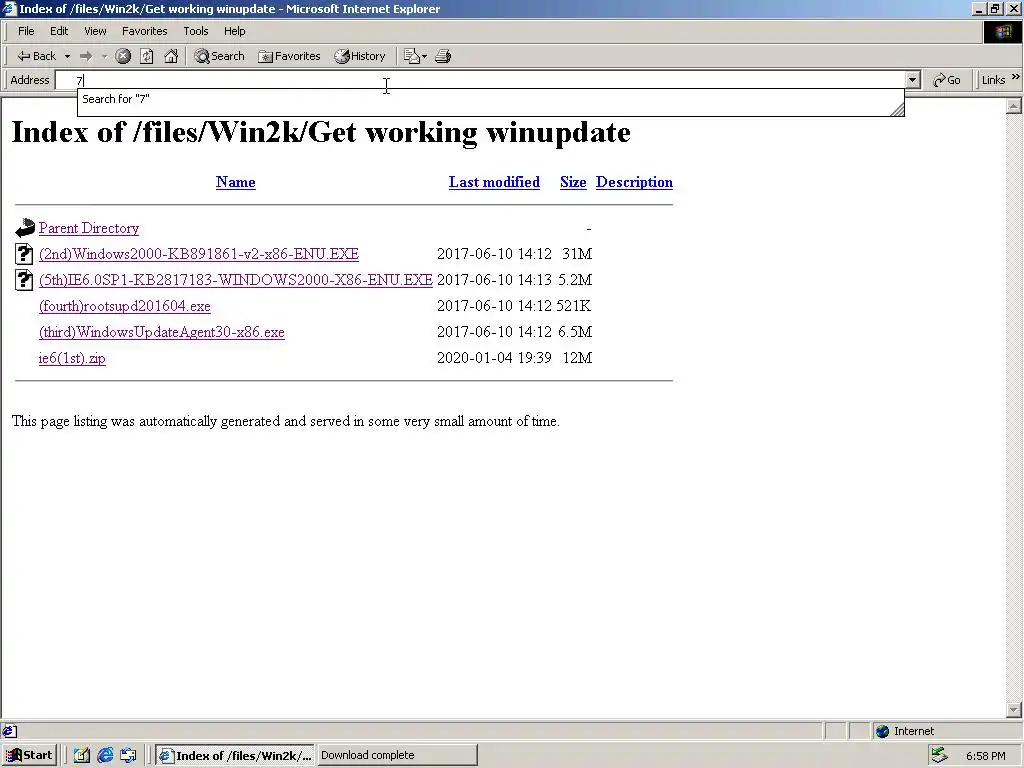
Task: Click unknown-file icon beside (2nd)Windows2000 file
Action: click(24, 253)
